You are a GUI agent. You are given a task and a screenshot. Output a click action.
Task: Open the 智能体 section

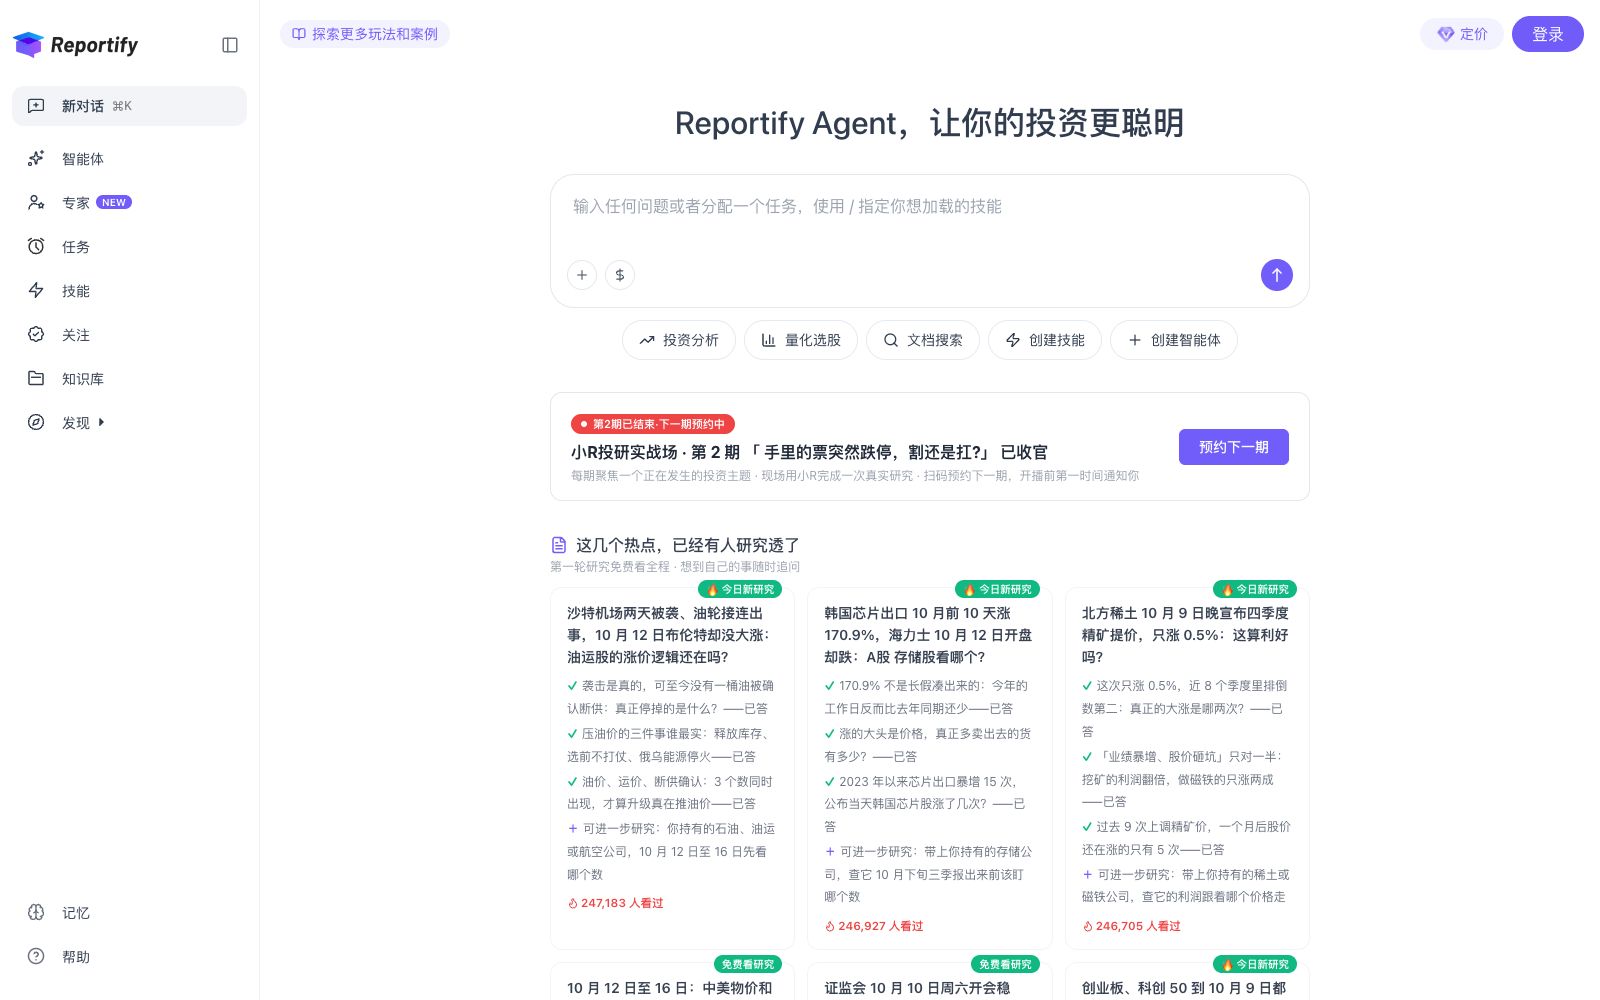tap(129, 159)
